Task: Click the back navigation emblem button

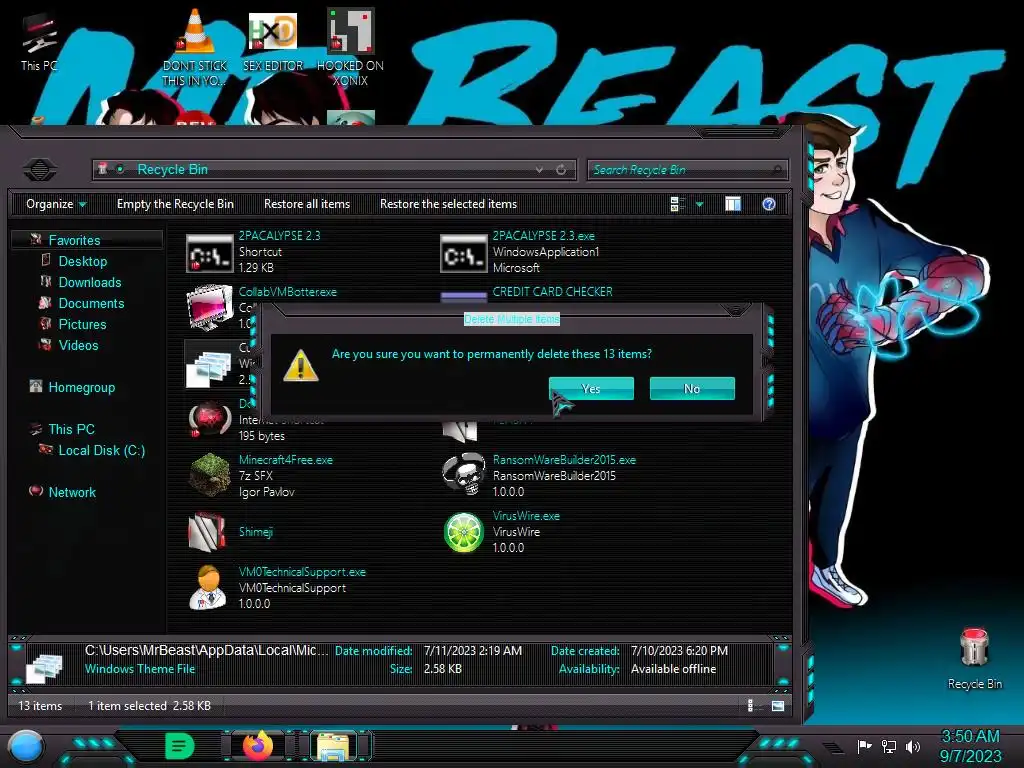Action: [x=40, y=170]
